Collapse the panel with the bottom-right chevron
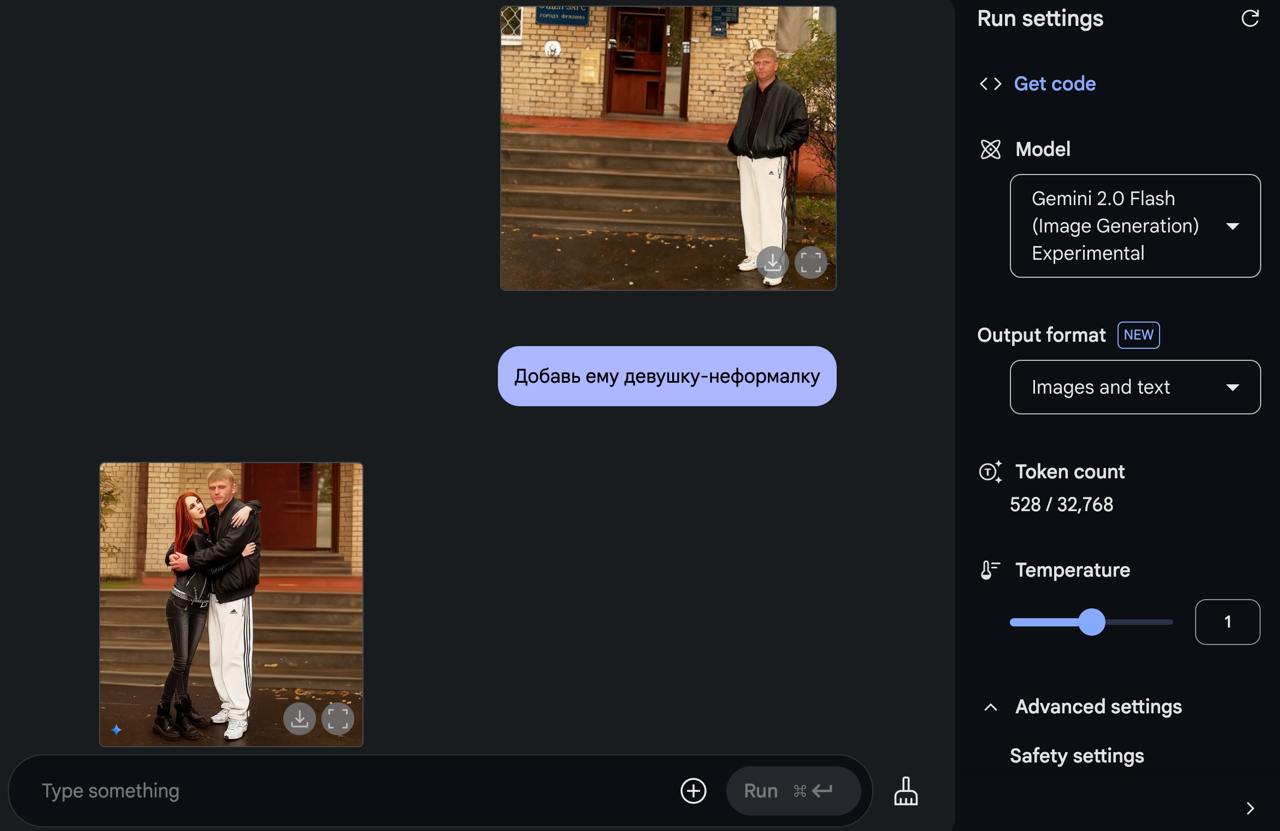1280x831 pixels. (x=1250, y=808)
